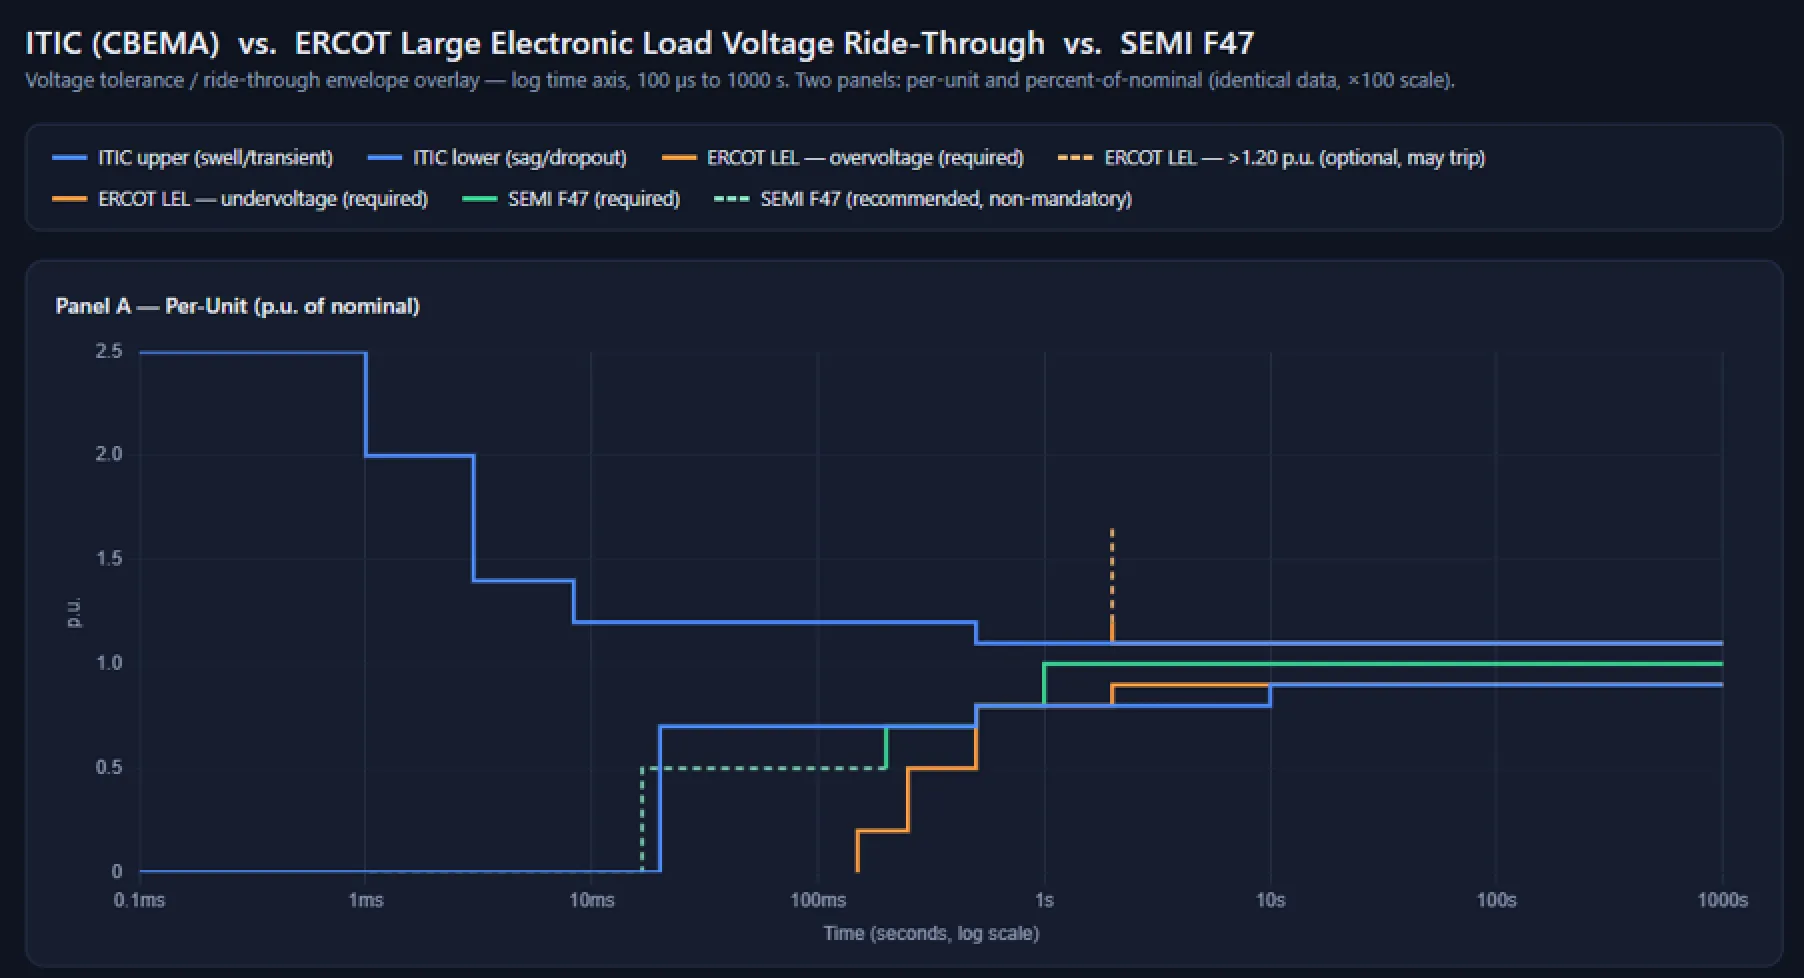Click the 1.0 y-axis tick label
Screen dimensions: 1804x978
pos(109,663)
